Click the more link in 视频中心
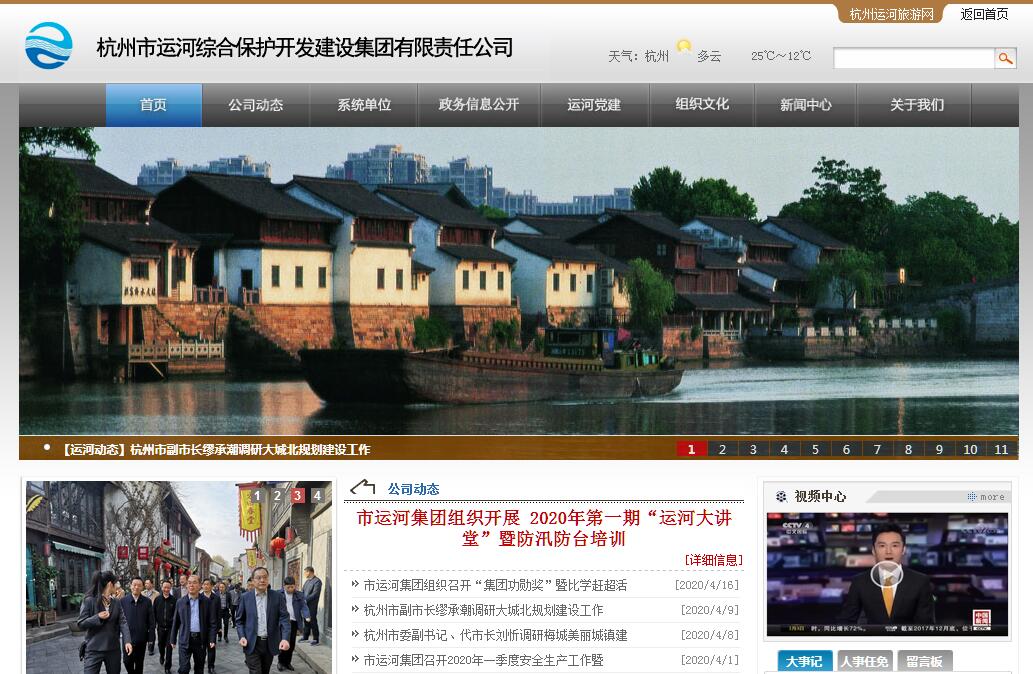 tap(986, 497)
